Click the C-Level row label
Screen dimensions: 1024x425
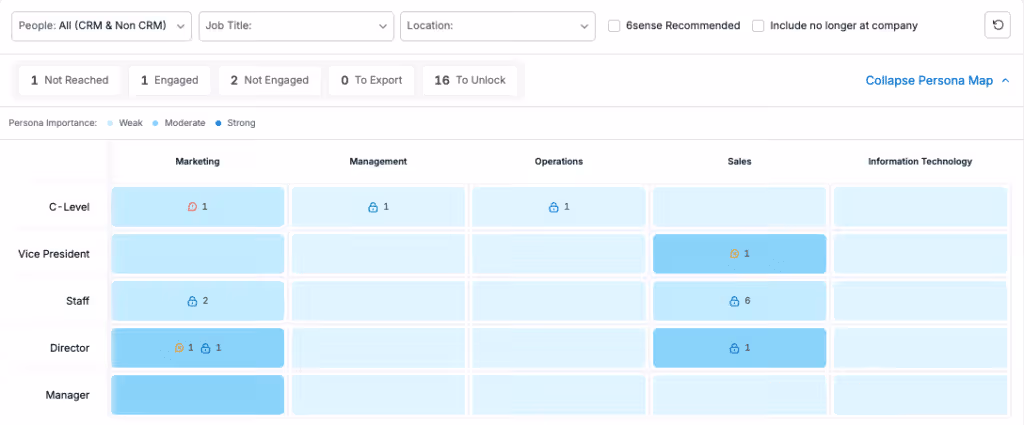coord(69,207)
